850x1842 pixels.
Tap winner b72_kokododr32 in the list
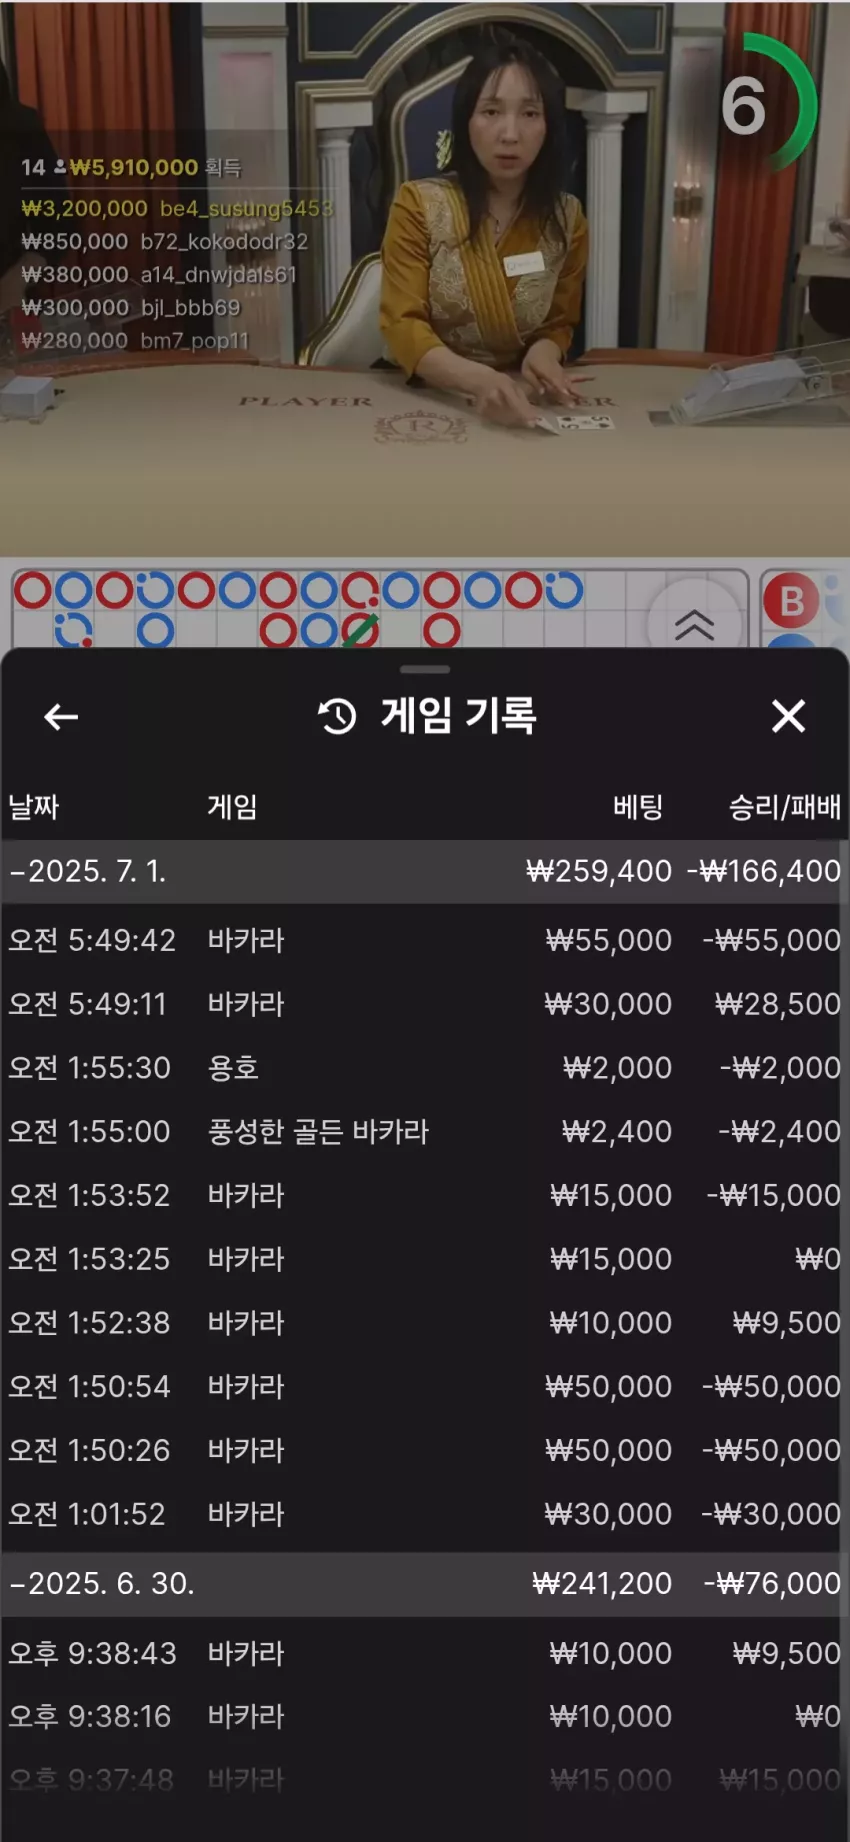click(165, 241)
